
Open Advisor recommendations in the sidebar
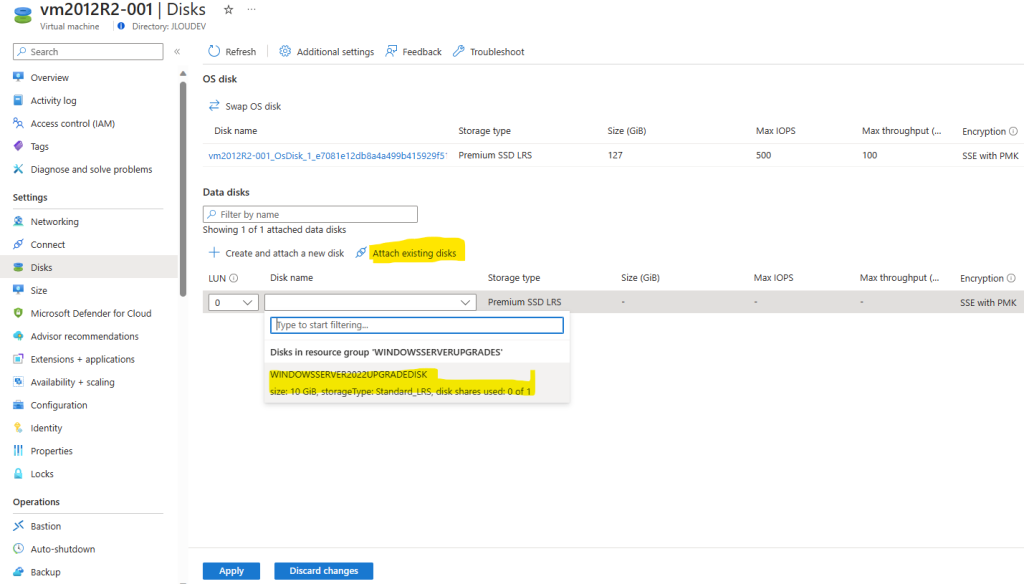coord(84,336)
